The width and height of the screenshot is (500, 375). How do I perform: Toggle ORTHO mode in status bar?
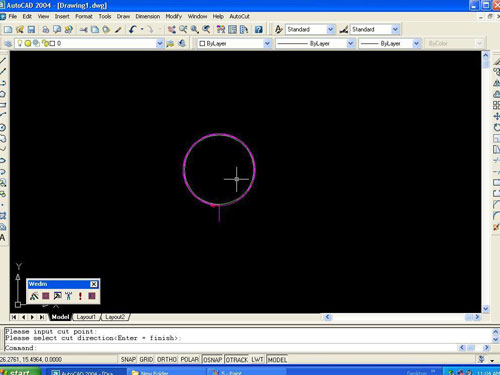[166, 359]
